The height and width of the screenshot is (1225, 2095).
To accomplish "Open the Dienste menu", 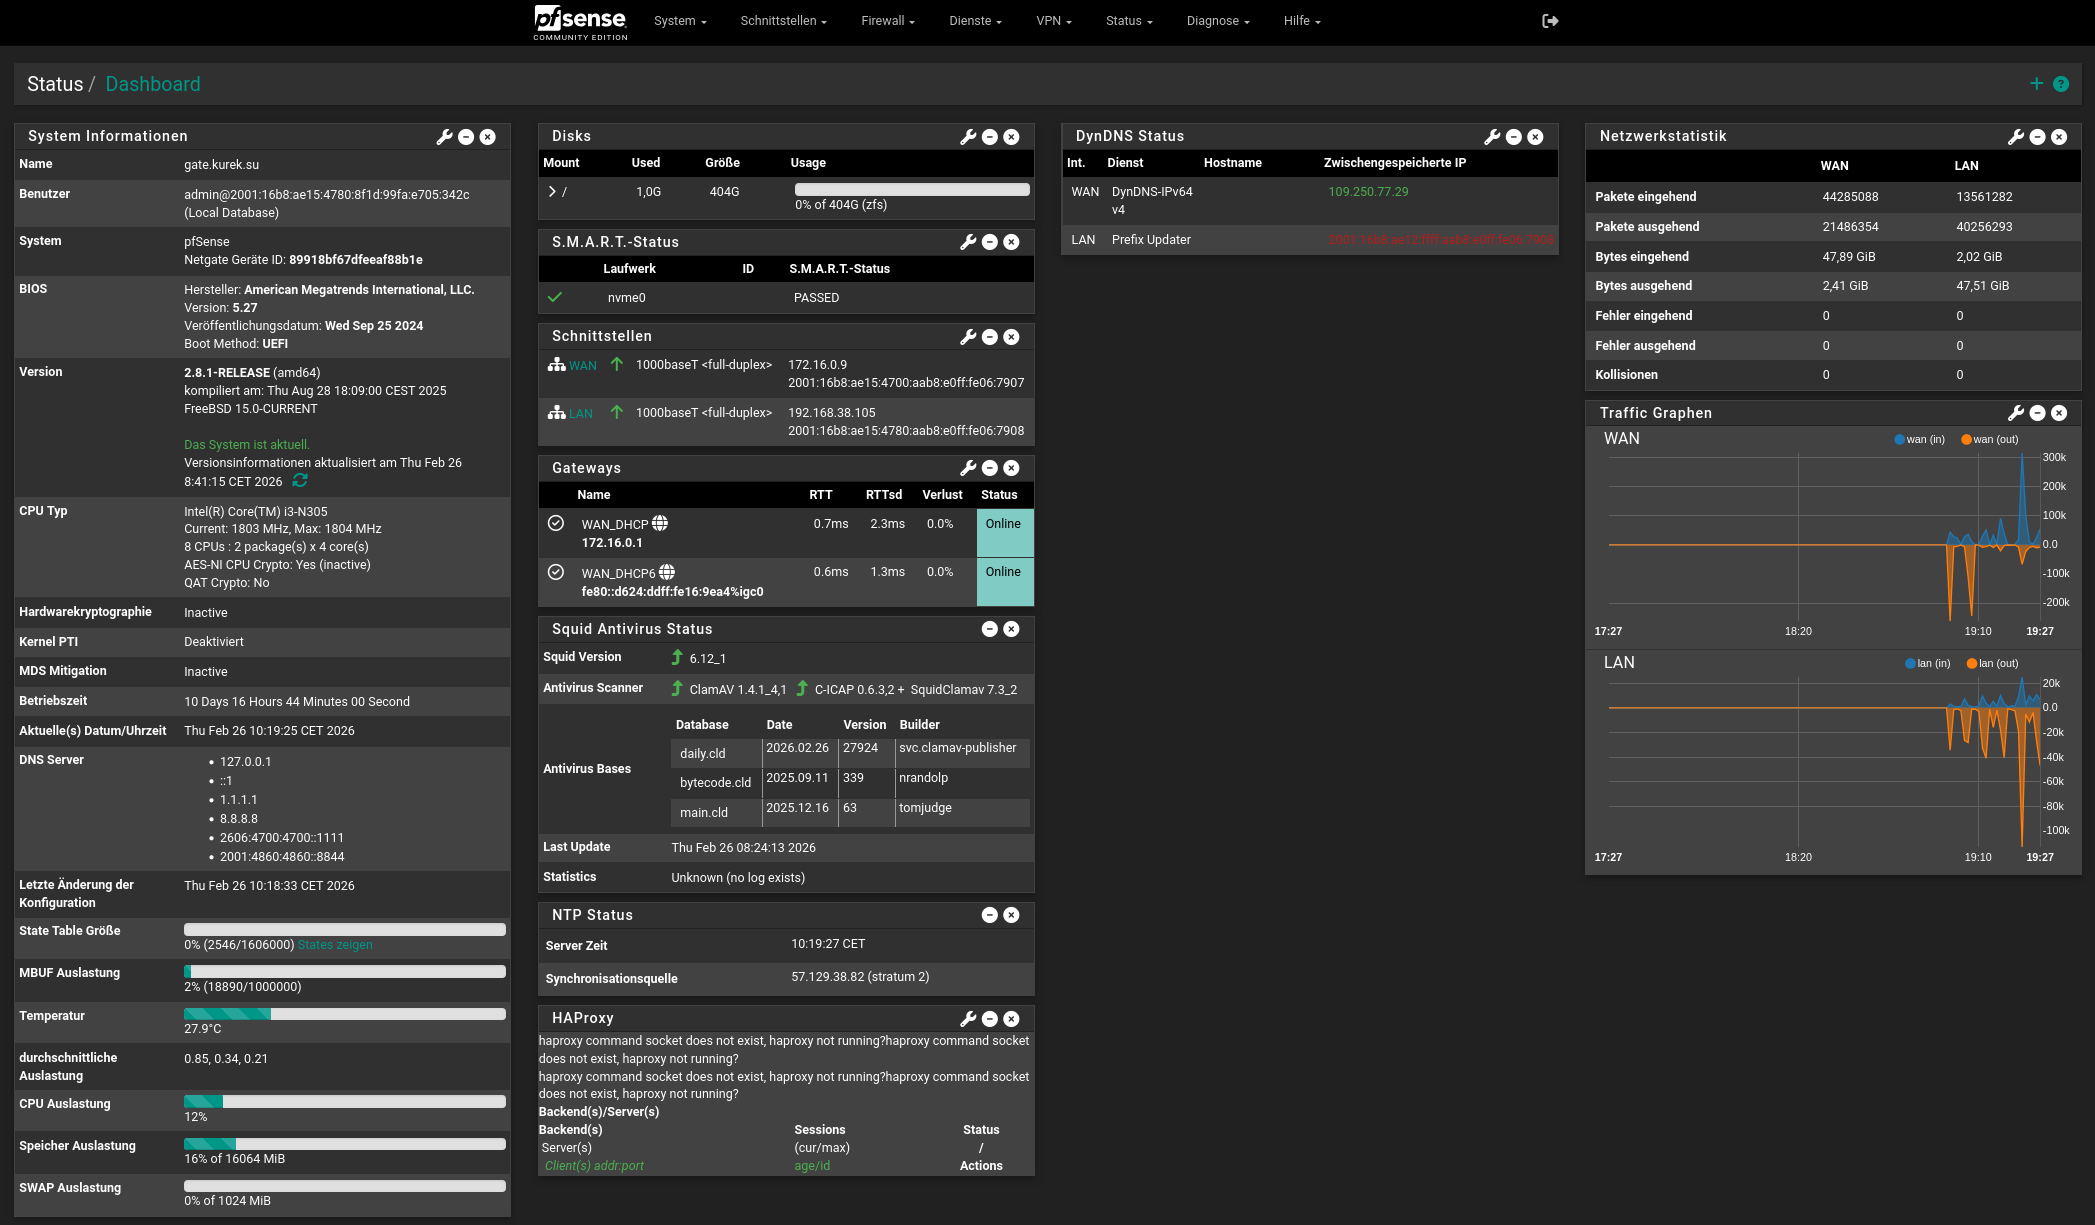I will [975, 21].
